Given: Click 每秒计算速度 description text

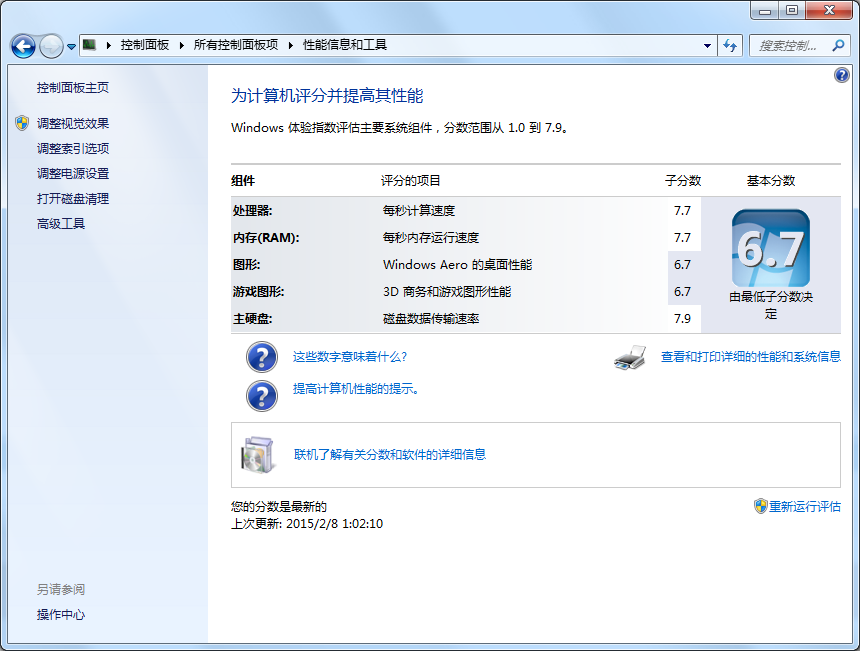Looking at the screenshot, I should point(419,211).
